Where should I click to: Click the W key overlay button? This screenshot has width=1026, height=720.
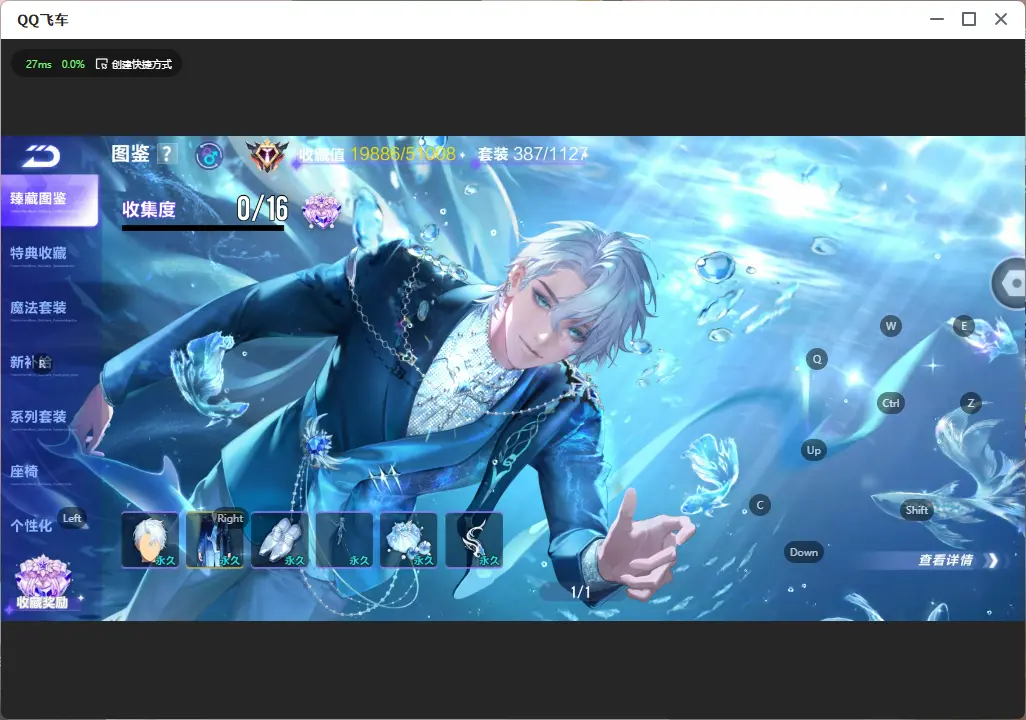[x=891, y=326]
